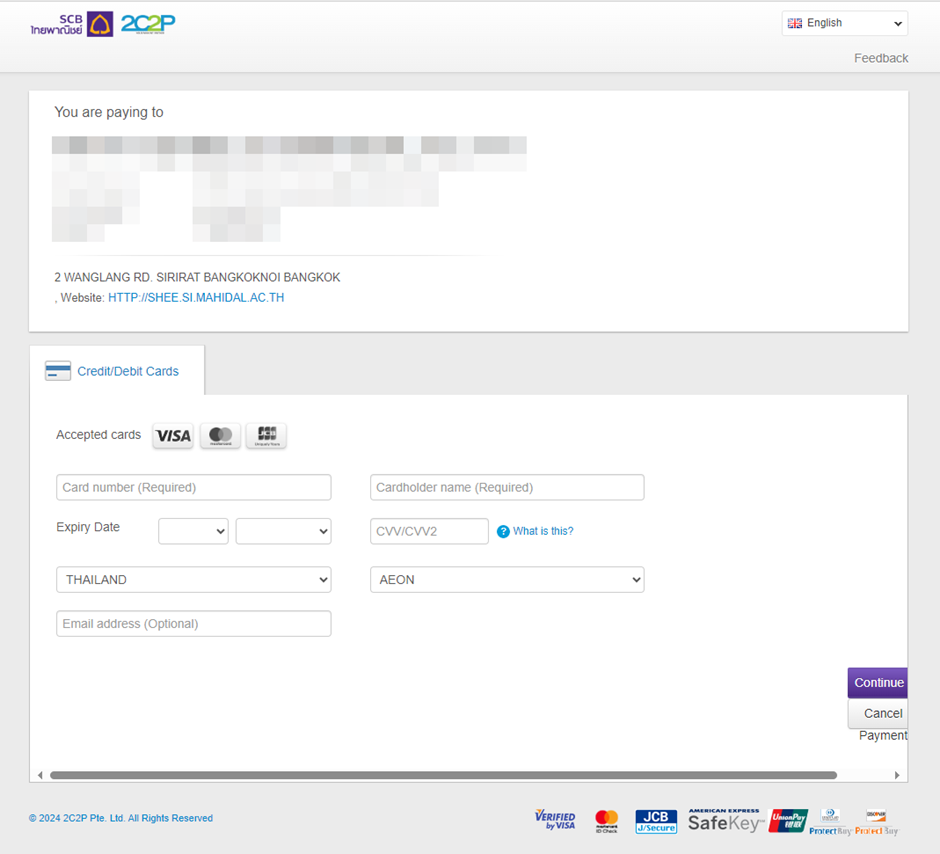940x854 pixels.
Task: Click the Visa accepted card icon
Action: point(173,436)
